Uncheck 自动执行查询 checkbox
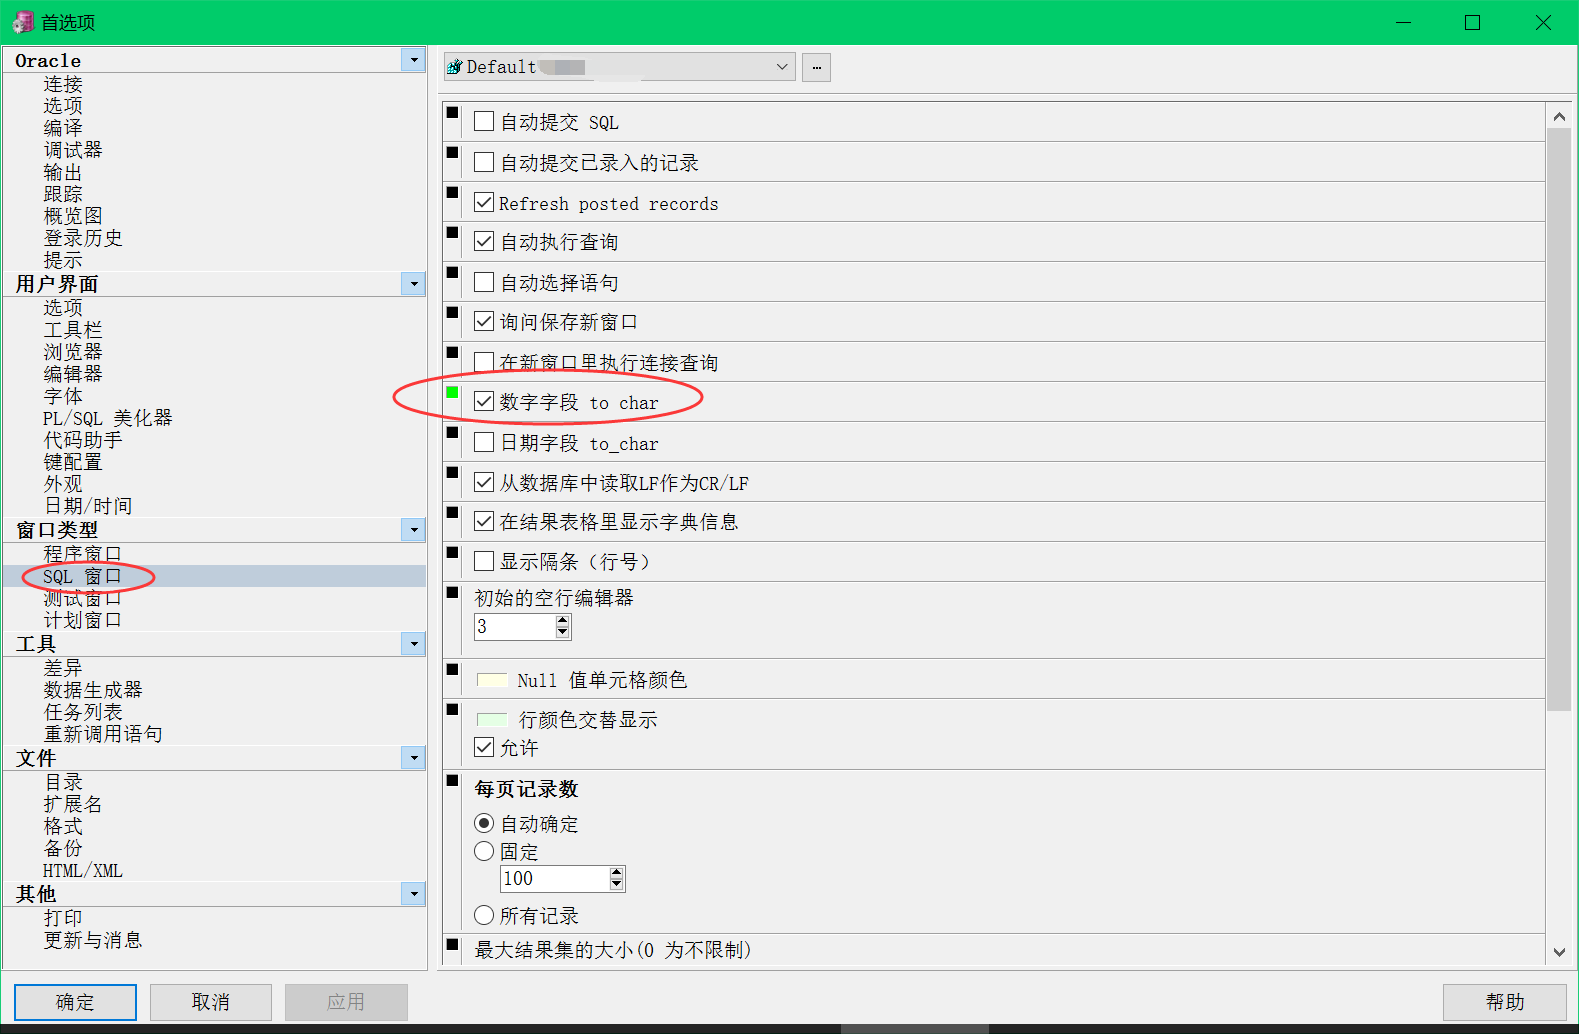 click(484, 241)
